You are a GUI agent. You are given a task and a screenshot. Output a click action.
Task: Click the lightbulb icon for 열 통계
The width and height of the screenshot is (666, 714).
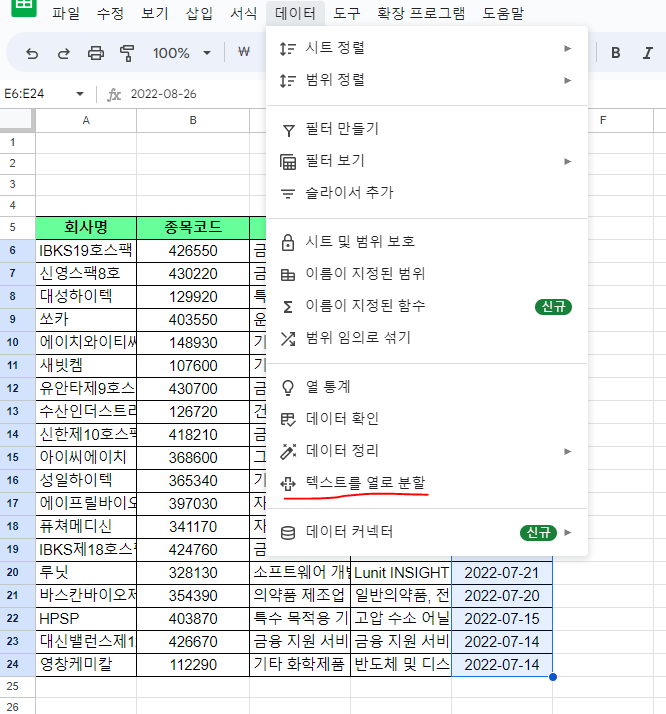click(x=288, y=388)
